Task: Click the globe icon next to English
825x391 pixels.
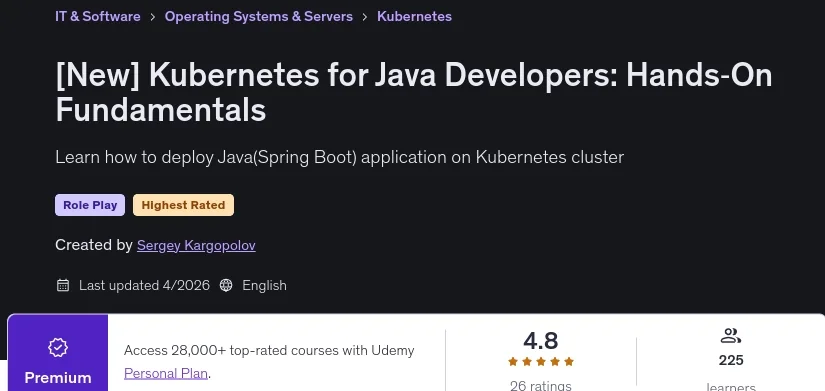Action: tap(226, 285)
